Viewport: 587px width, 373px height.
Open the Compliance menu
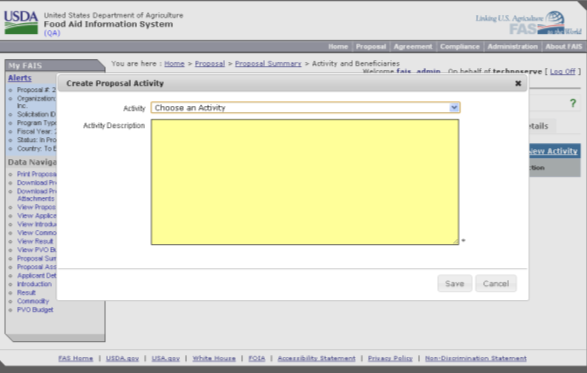point(460,46)
